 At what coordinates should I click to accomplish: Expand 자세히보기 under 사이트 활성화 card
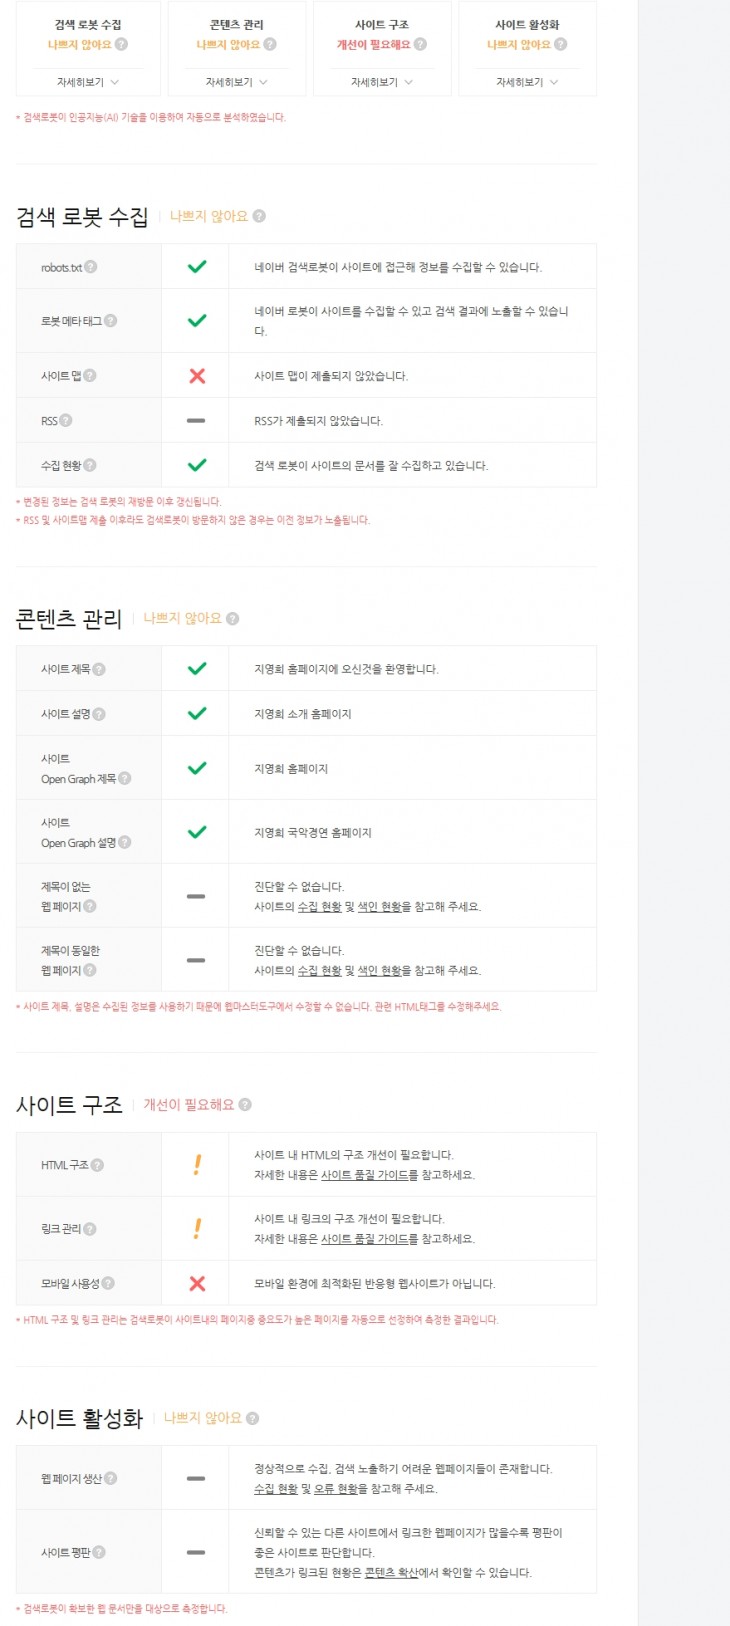(527, 82)
